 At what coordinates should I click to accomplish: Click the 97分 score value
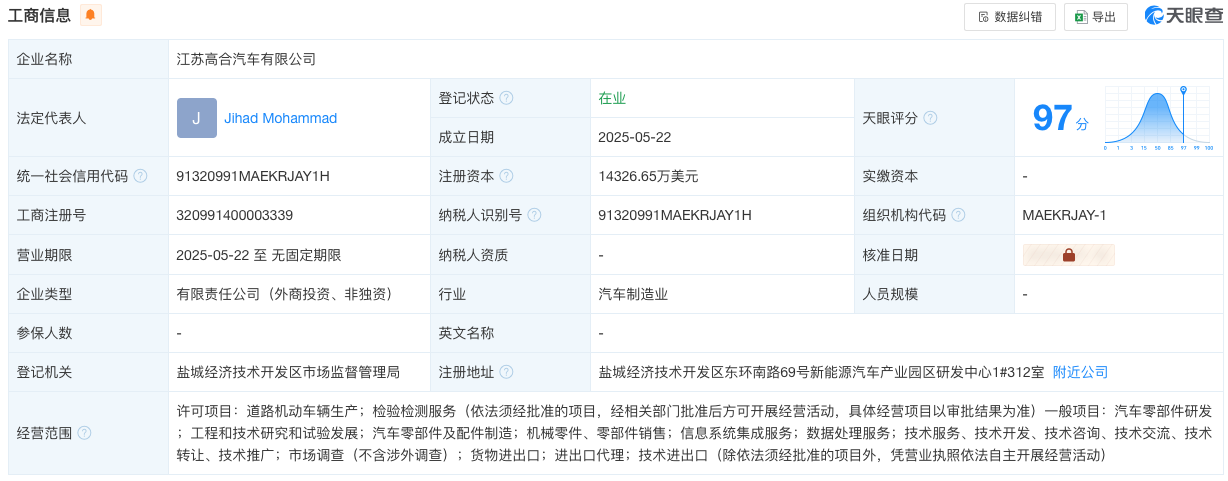pos(1060,119)
